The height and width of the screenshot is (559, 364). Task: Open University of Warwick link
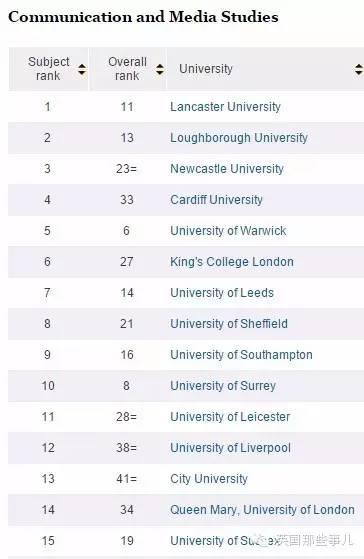[228, 231]
